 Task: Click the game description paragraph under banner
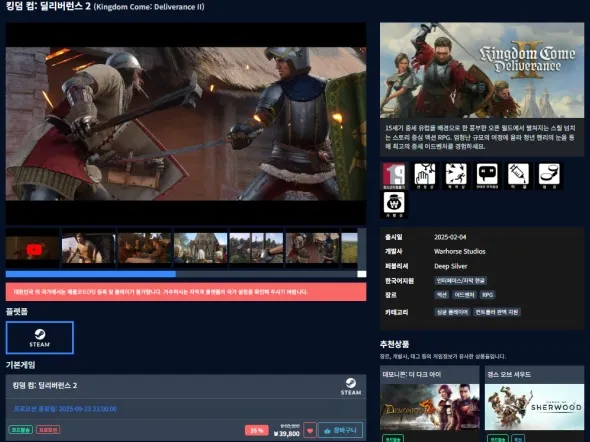pyautogui.click(x=480, y=137)
